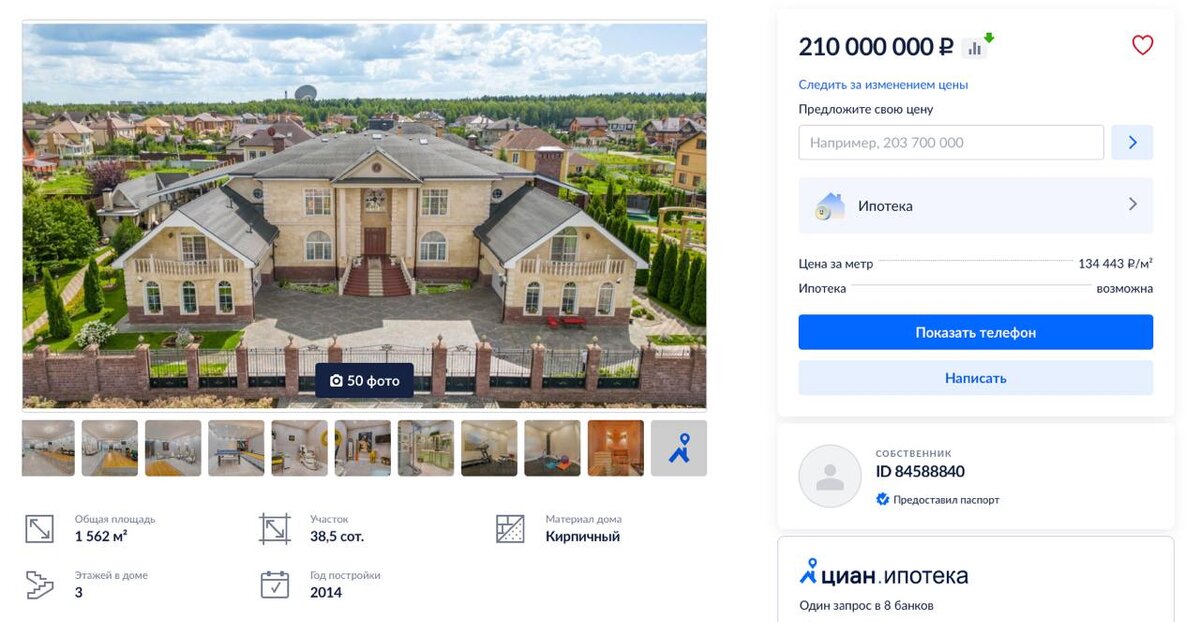Click the verified passport badge icon
Screen dimensions: 1200x622
coord(882,499)
